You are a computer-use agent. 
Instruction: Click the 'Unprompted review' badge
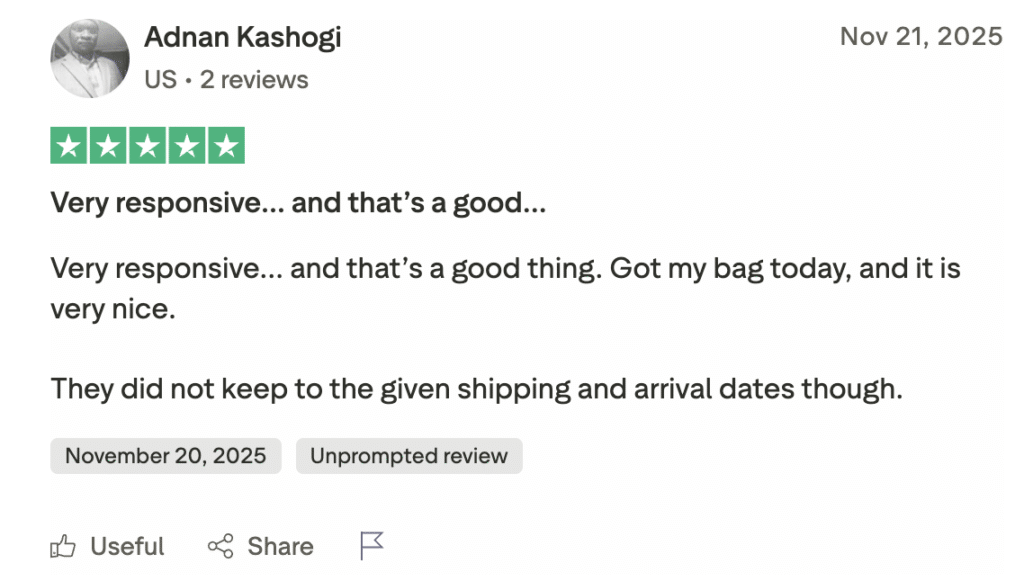(409, 456)
